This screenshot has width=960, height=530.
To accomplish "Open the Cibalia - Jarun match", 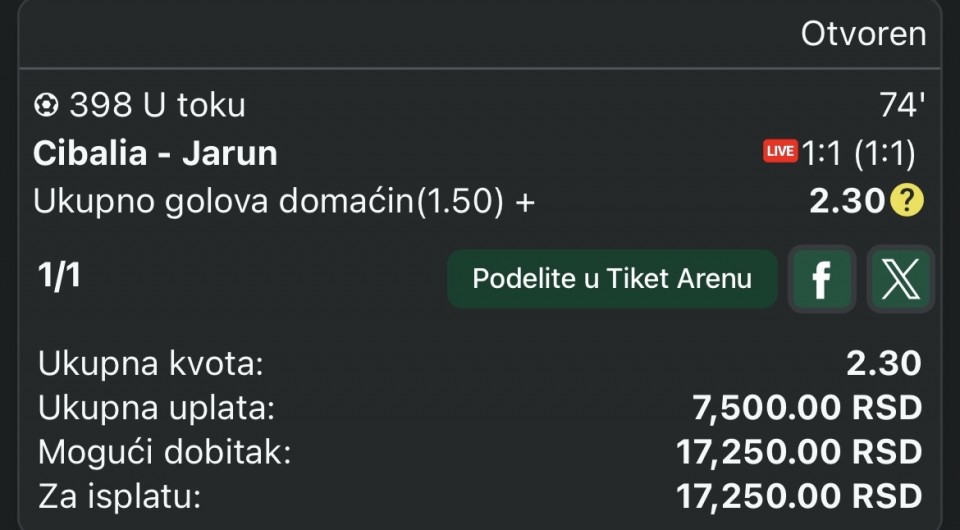I will pyautogui.click(x=155, y=153).
